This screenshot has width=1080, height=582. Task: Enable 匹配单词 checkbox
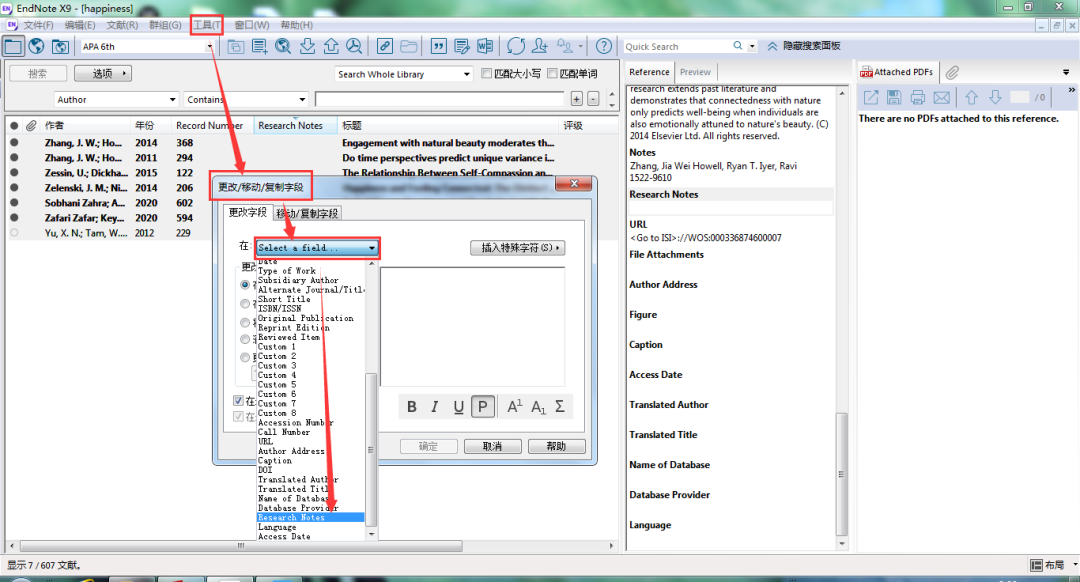(x=552, y=74)
